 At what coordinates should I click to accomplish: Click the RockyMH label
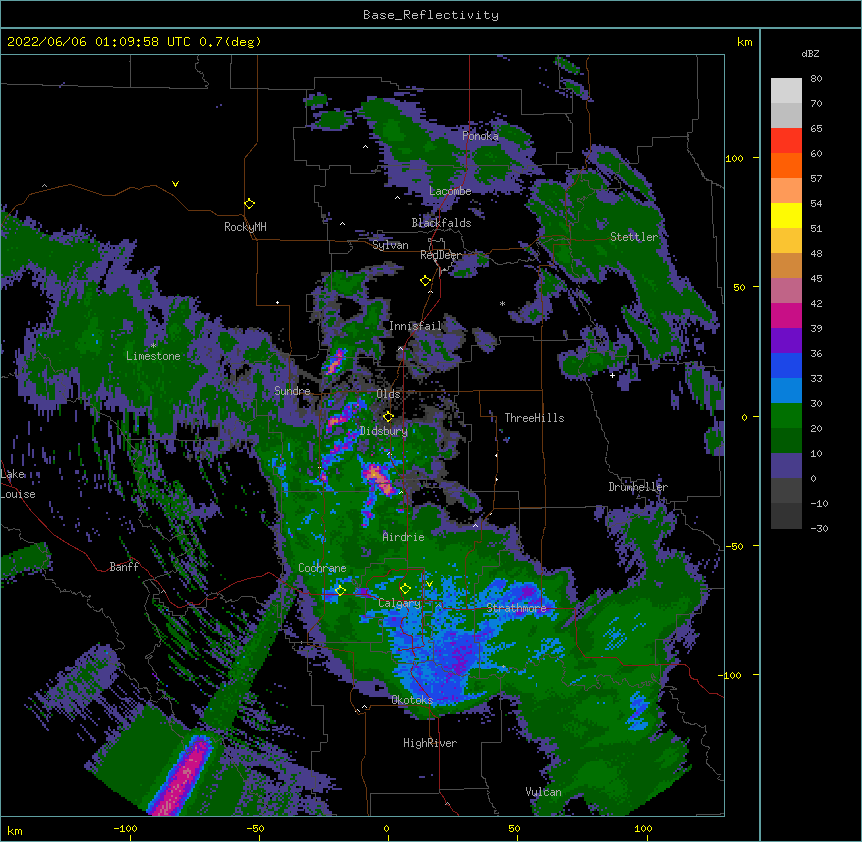pyautogui.click(x=245, y=227)
